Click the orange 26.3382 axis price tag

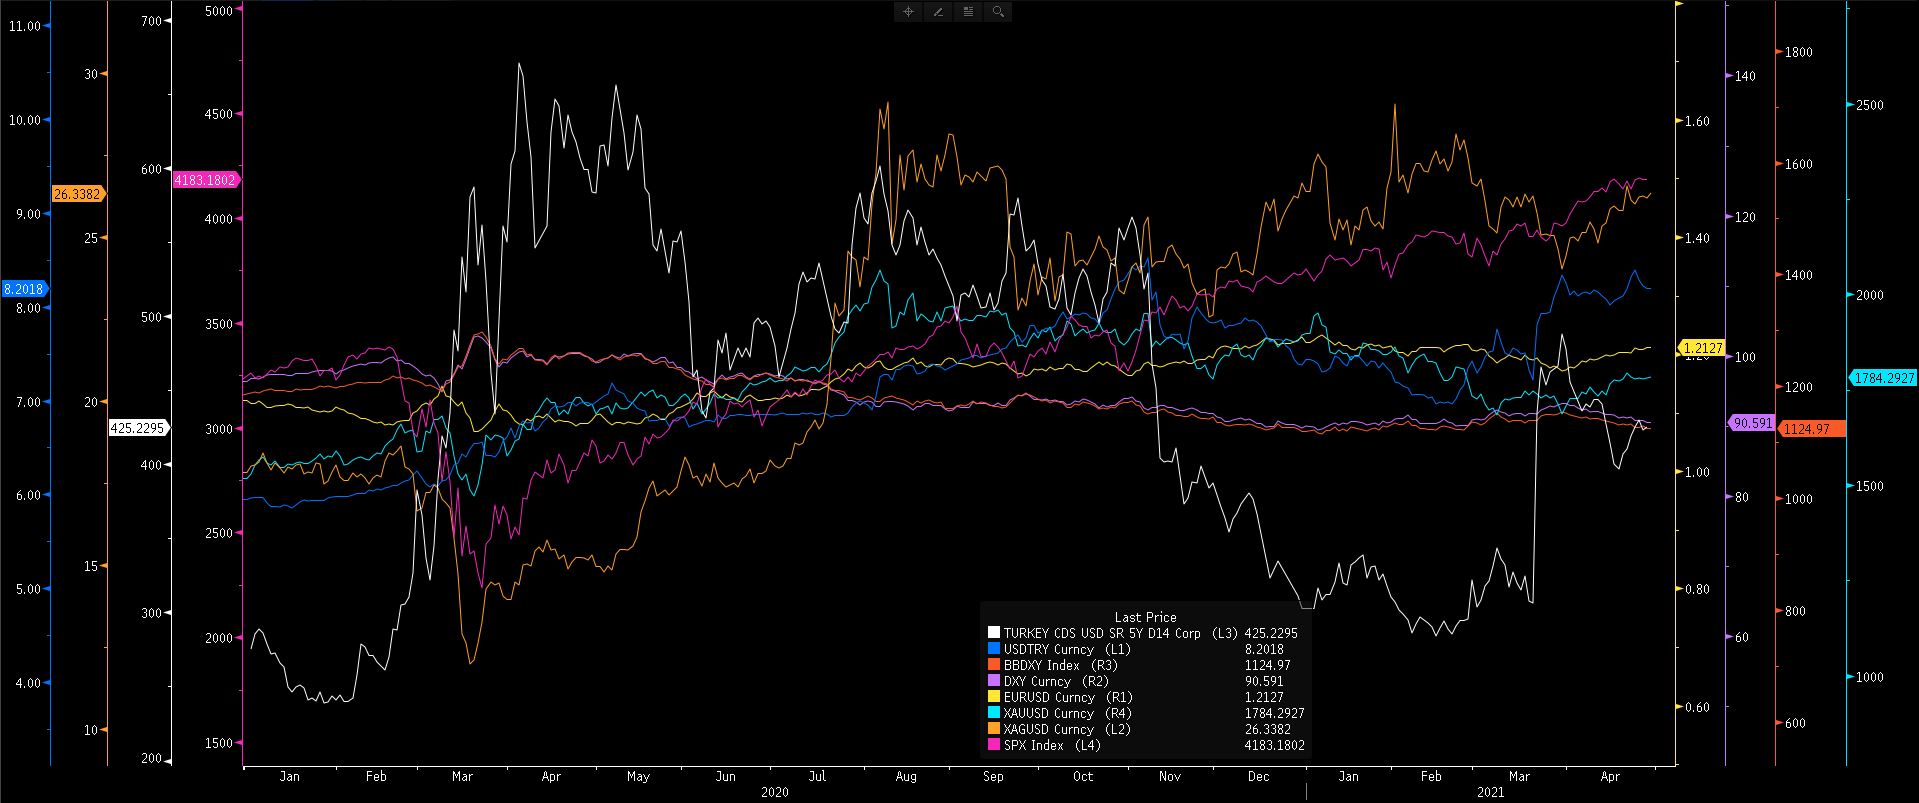click(x=78, y=194)
